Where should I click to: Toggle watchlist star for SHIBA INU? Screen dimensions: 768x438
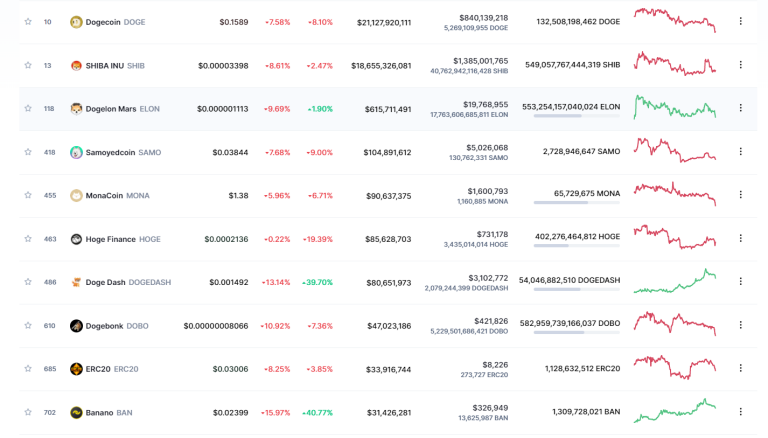(x=28, y=65)
